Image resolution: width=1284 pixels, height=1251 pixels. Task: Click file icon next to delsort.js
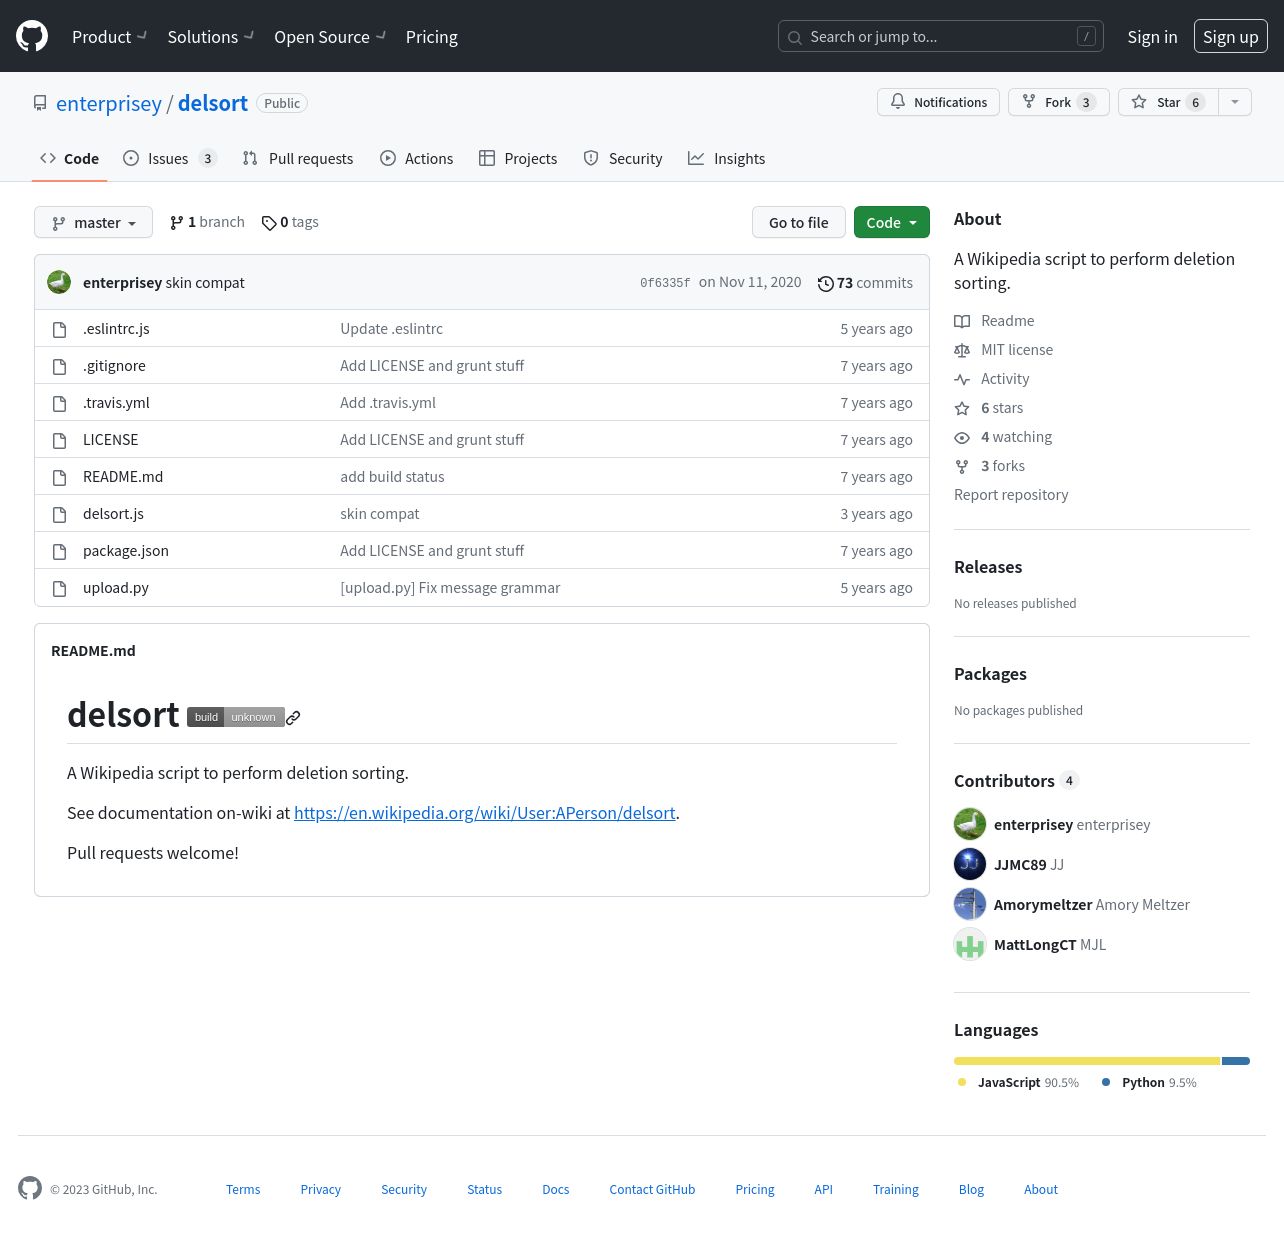click(59, 514)
